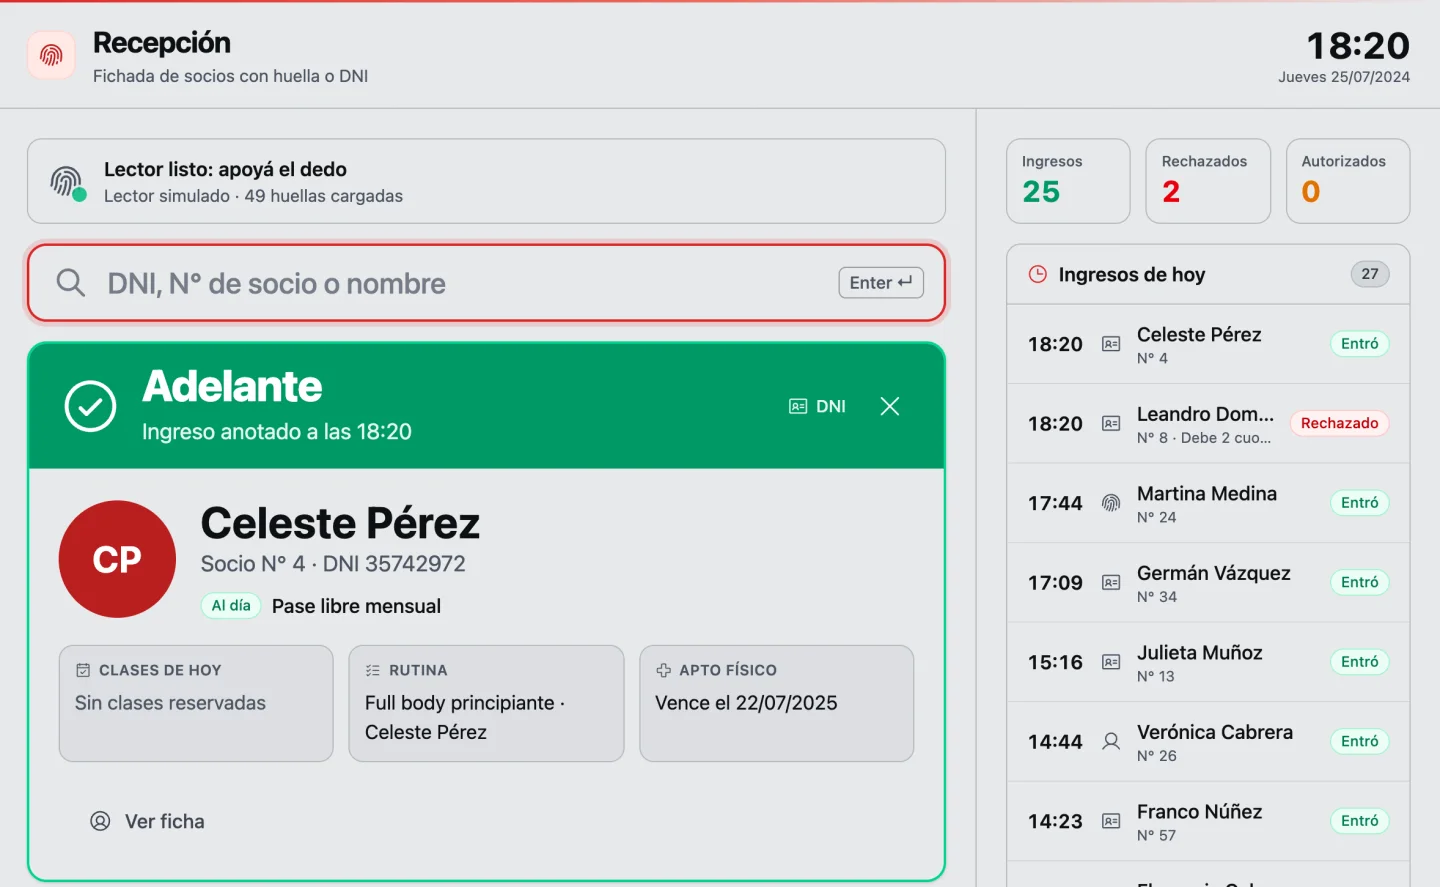Open Ver ficha for Celeste Pérez
Screen dimensions: 1440x887
coord(147,821)
